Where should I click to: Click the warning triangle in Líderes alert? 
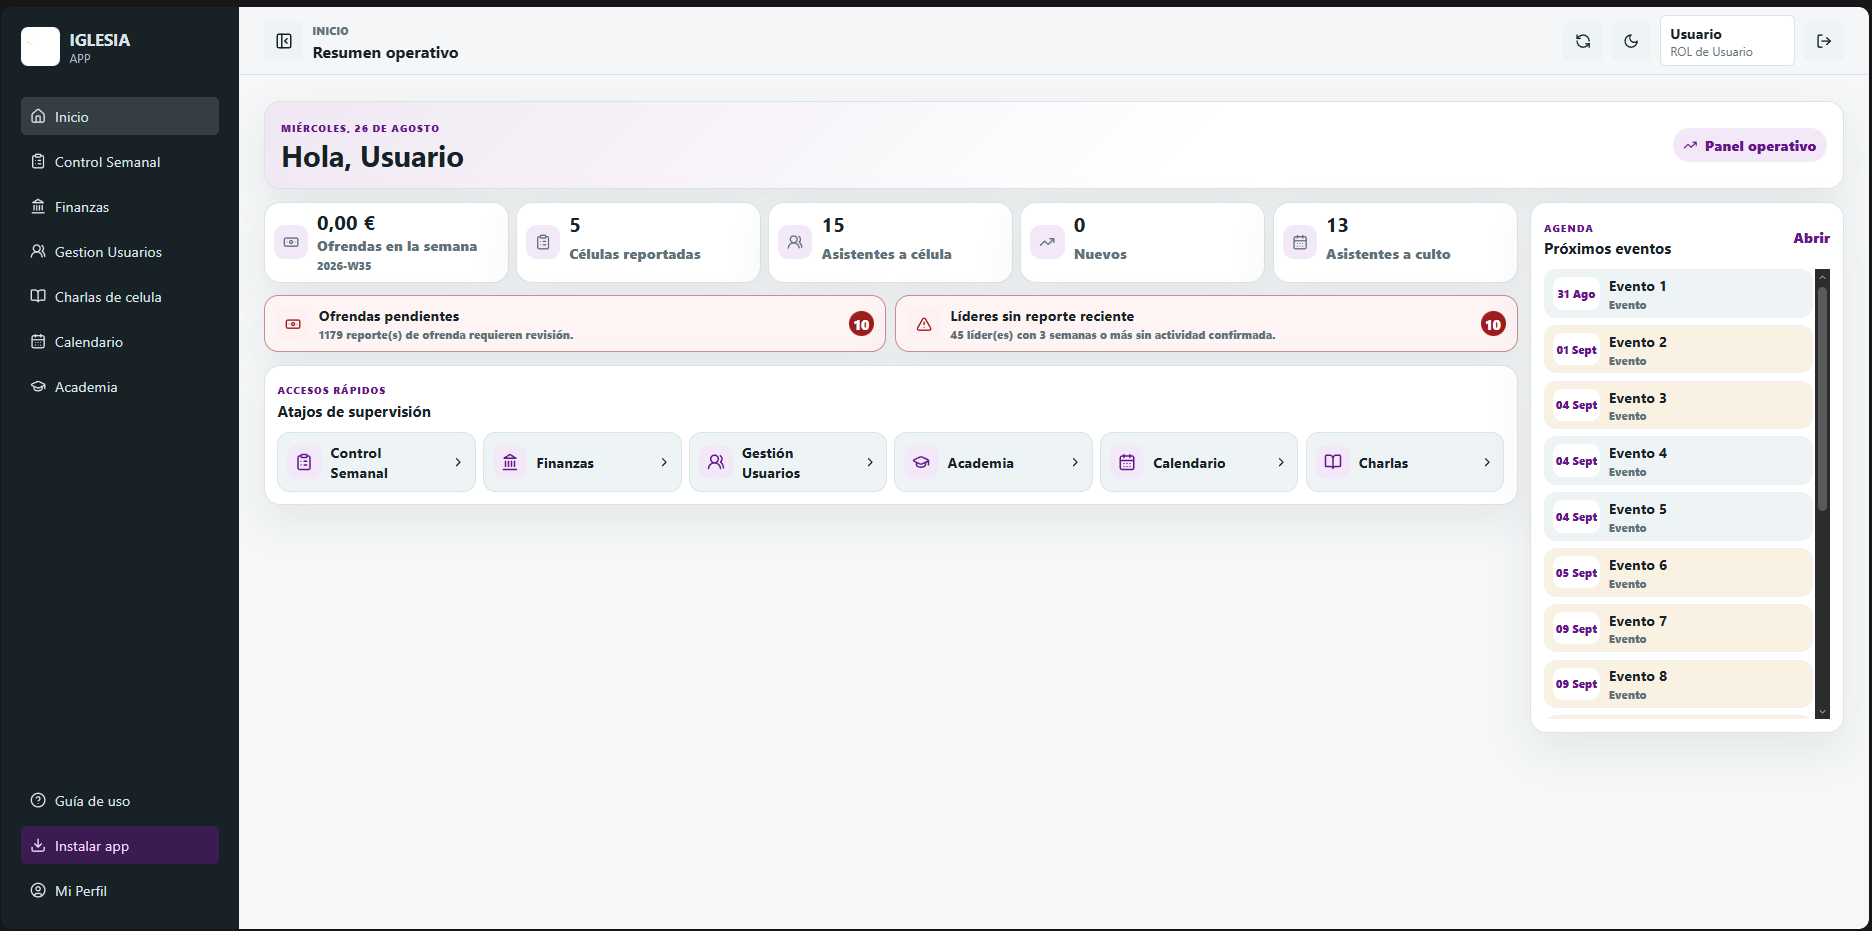pyautogui.click(x=924, y=324)
